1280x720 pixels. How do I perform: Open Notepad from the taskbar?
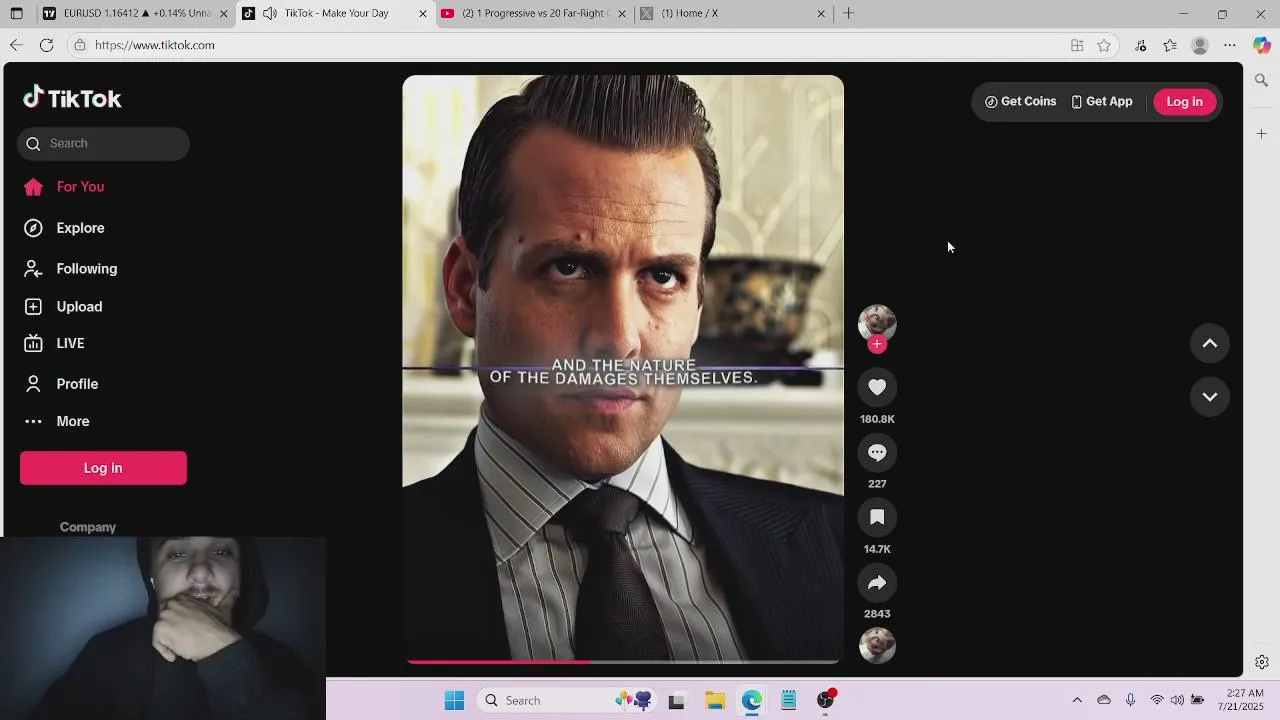click(x=788, y=701)
